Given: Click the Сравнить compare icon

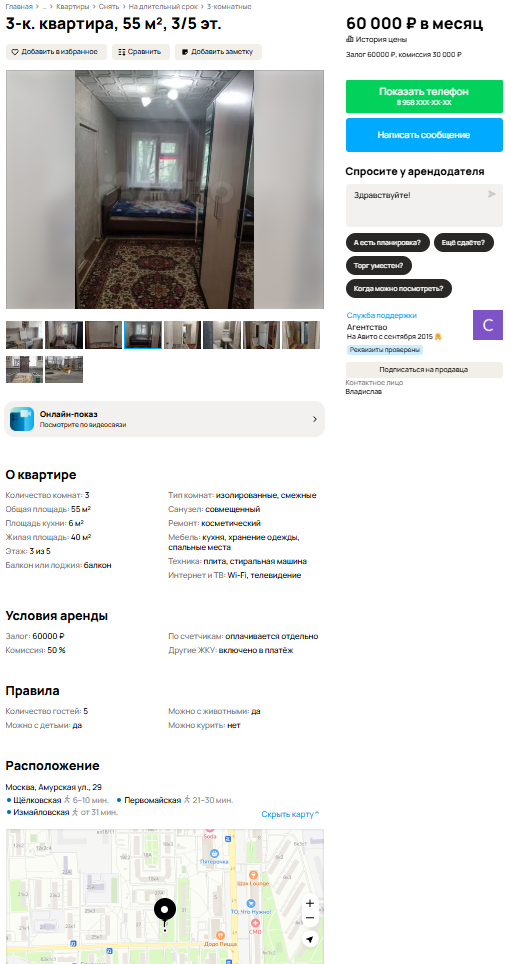Looking at the screenshot, I should point(122,52).
